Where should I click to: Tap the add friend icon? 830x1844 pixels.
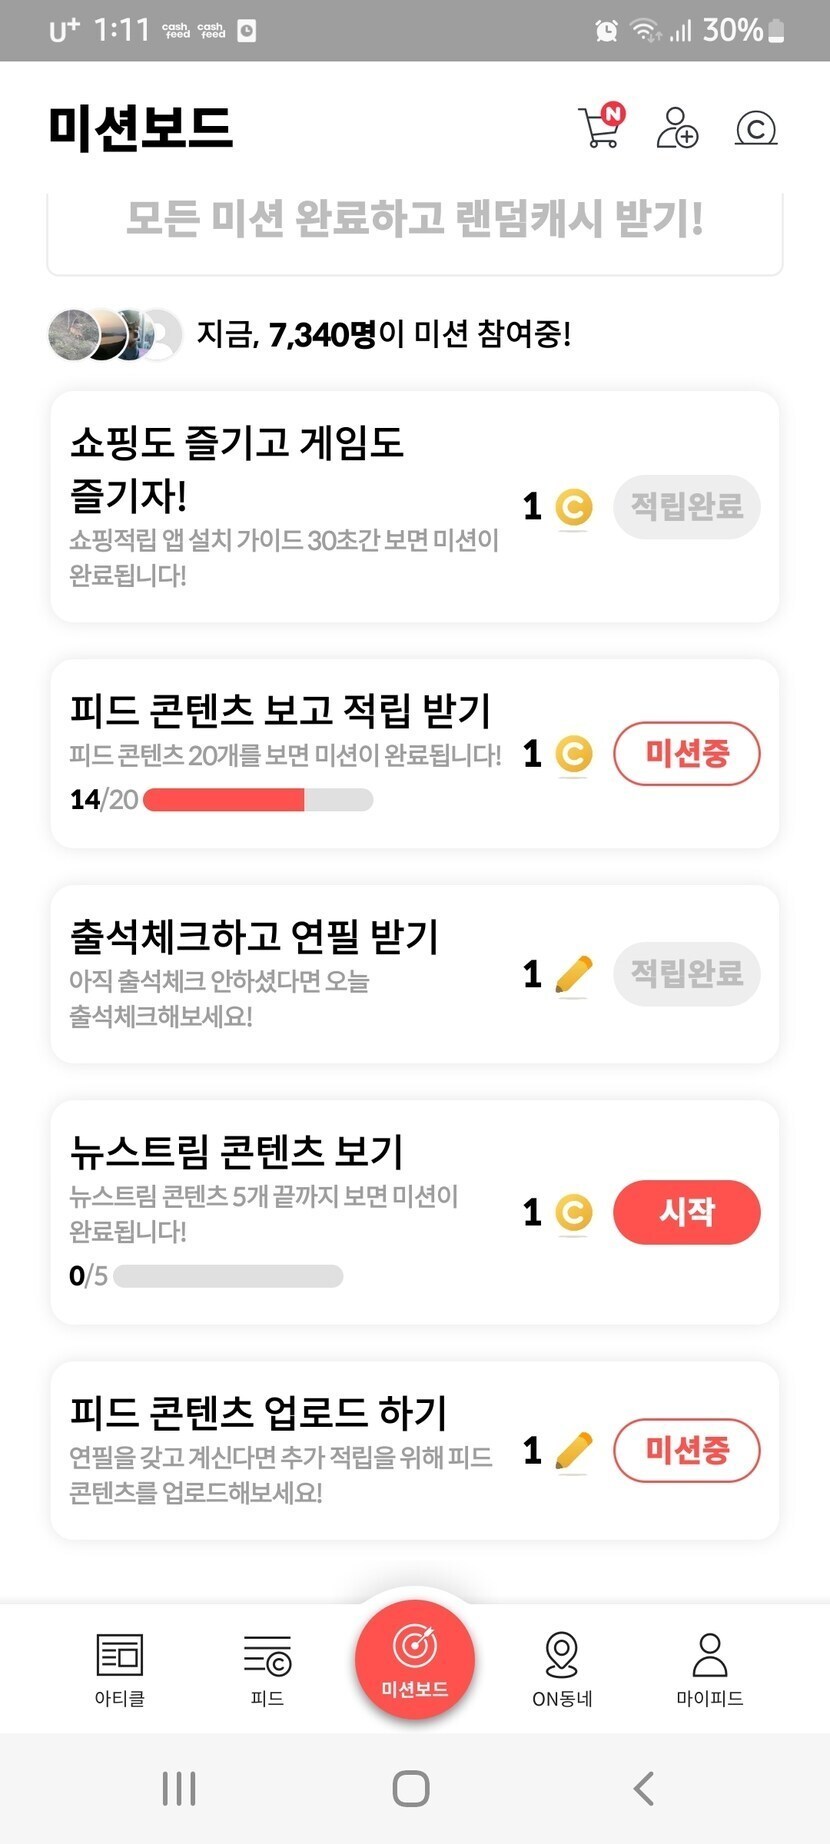[x=677, y=128]
